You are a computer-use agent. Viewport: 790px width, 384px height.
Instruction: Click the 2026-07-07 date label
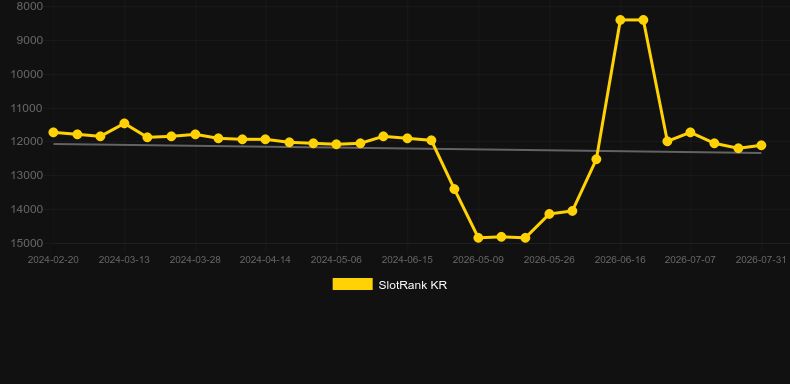click(x=690, y=260)
